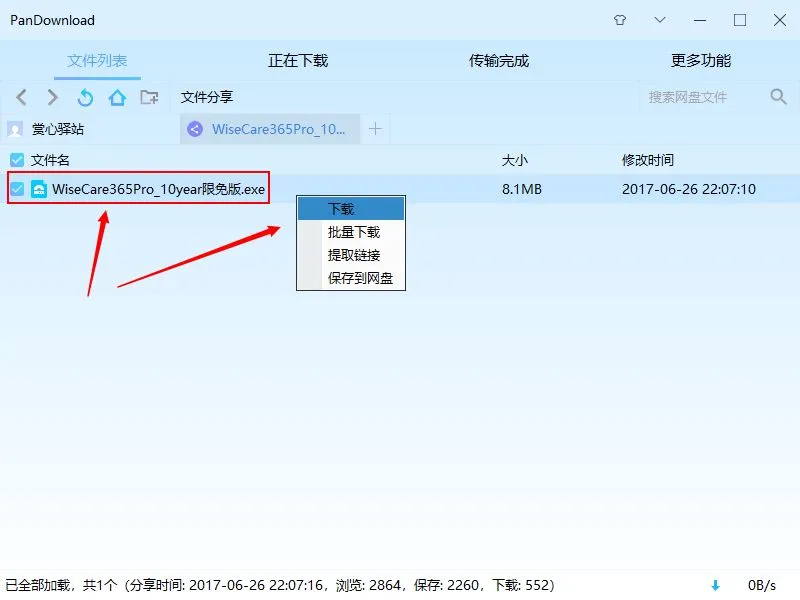800x600 pixels.
Task: Click the exe file type icon
Action: 39,189
